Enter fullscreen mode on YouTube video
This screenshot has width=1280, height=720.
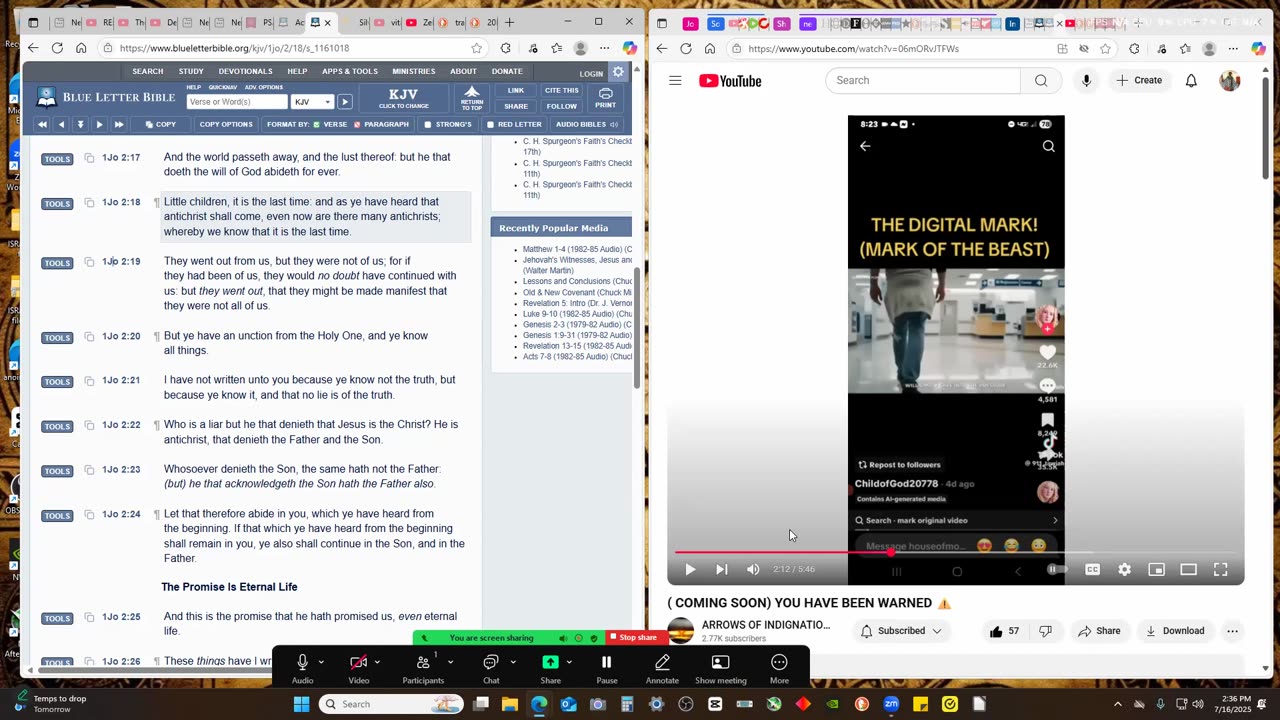coord(1220,569)
